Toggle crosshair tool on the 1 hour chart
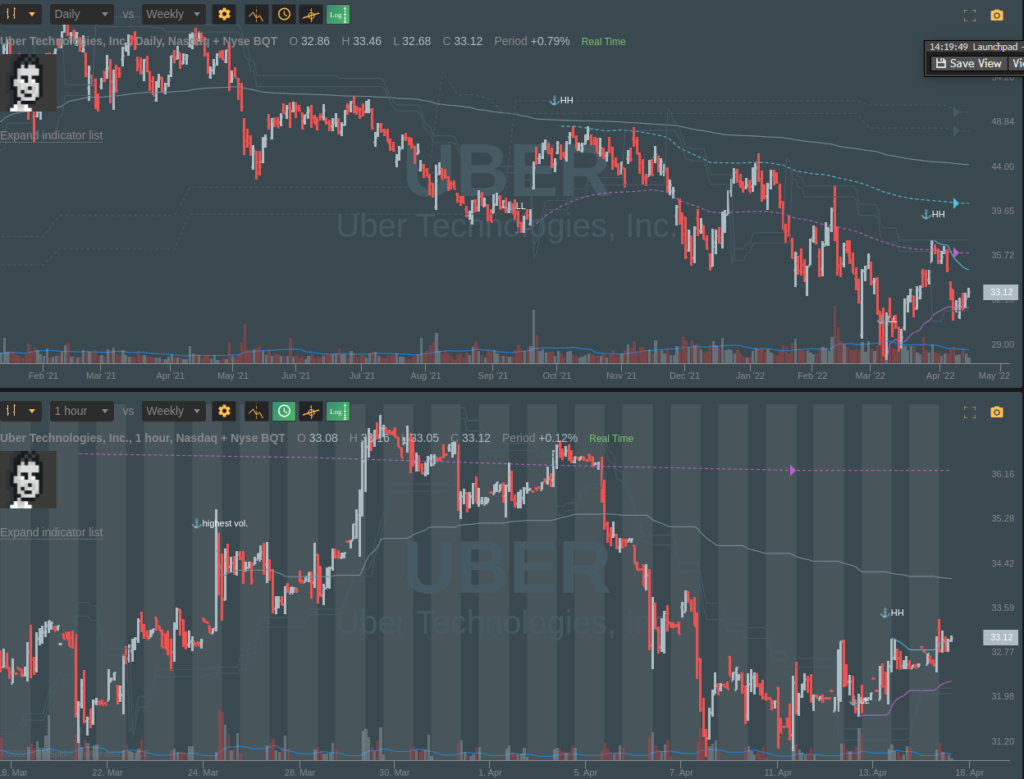This screenshot has width=1024, height=779. tap(311, 411)
